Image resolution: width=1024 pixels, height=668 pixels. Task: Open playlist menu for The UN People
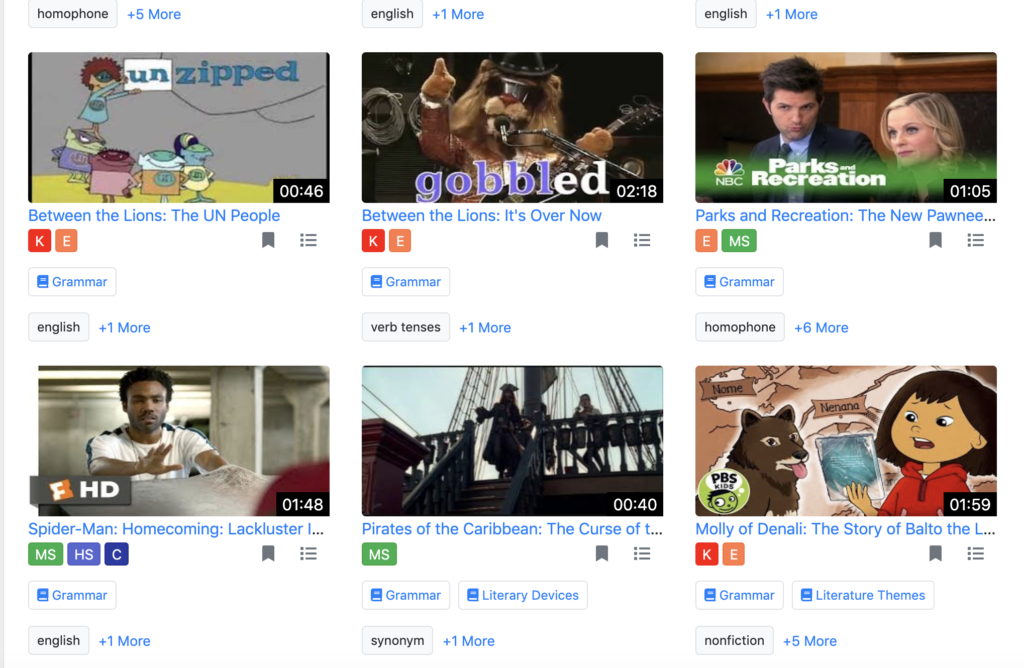(308, 240)
